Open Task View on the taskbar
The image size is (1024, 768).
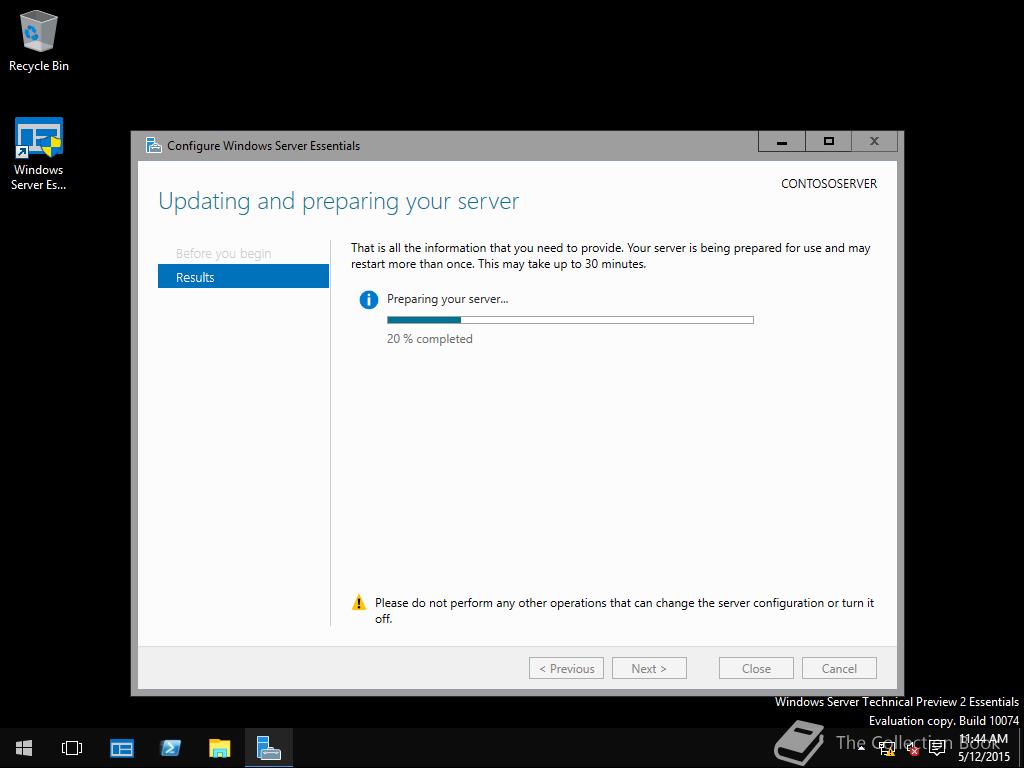pyautogui.click(x=72, y=748)
